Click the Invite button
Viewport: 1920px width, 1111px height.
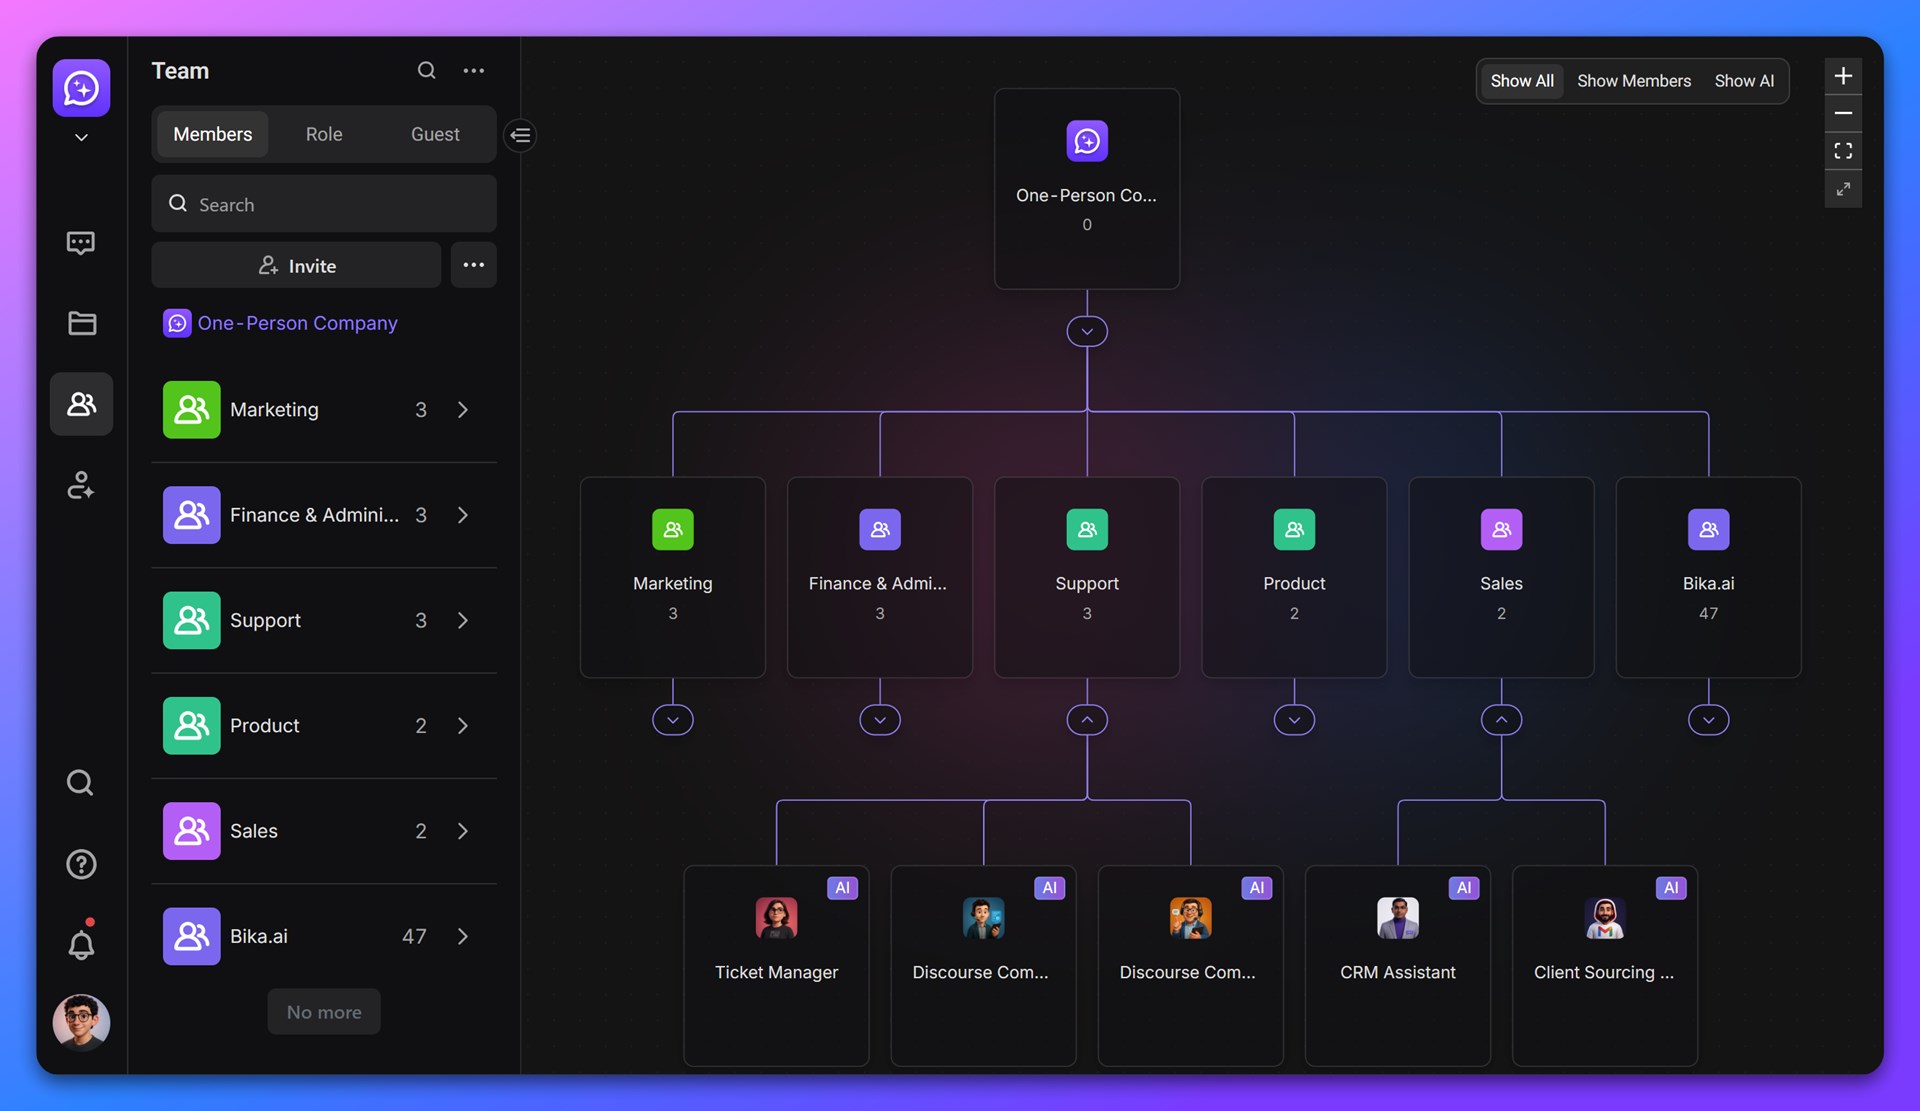click(x=297, y=266)
